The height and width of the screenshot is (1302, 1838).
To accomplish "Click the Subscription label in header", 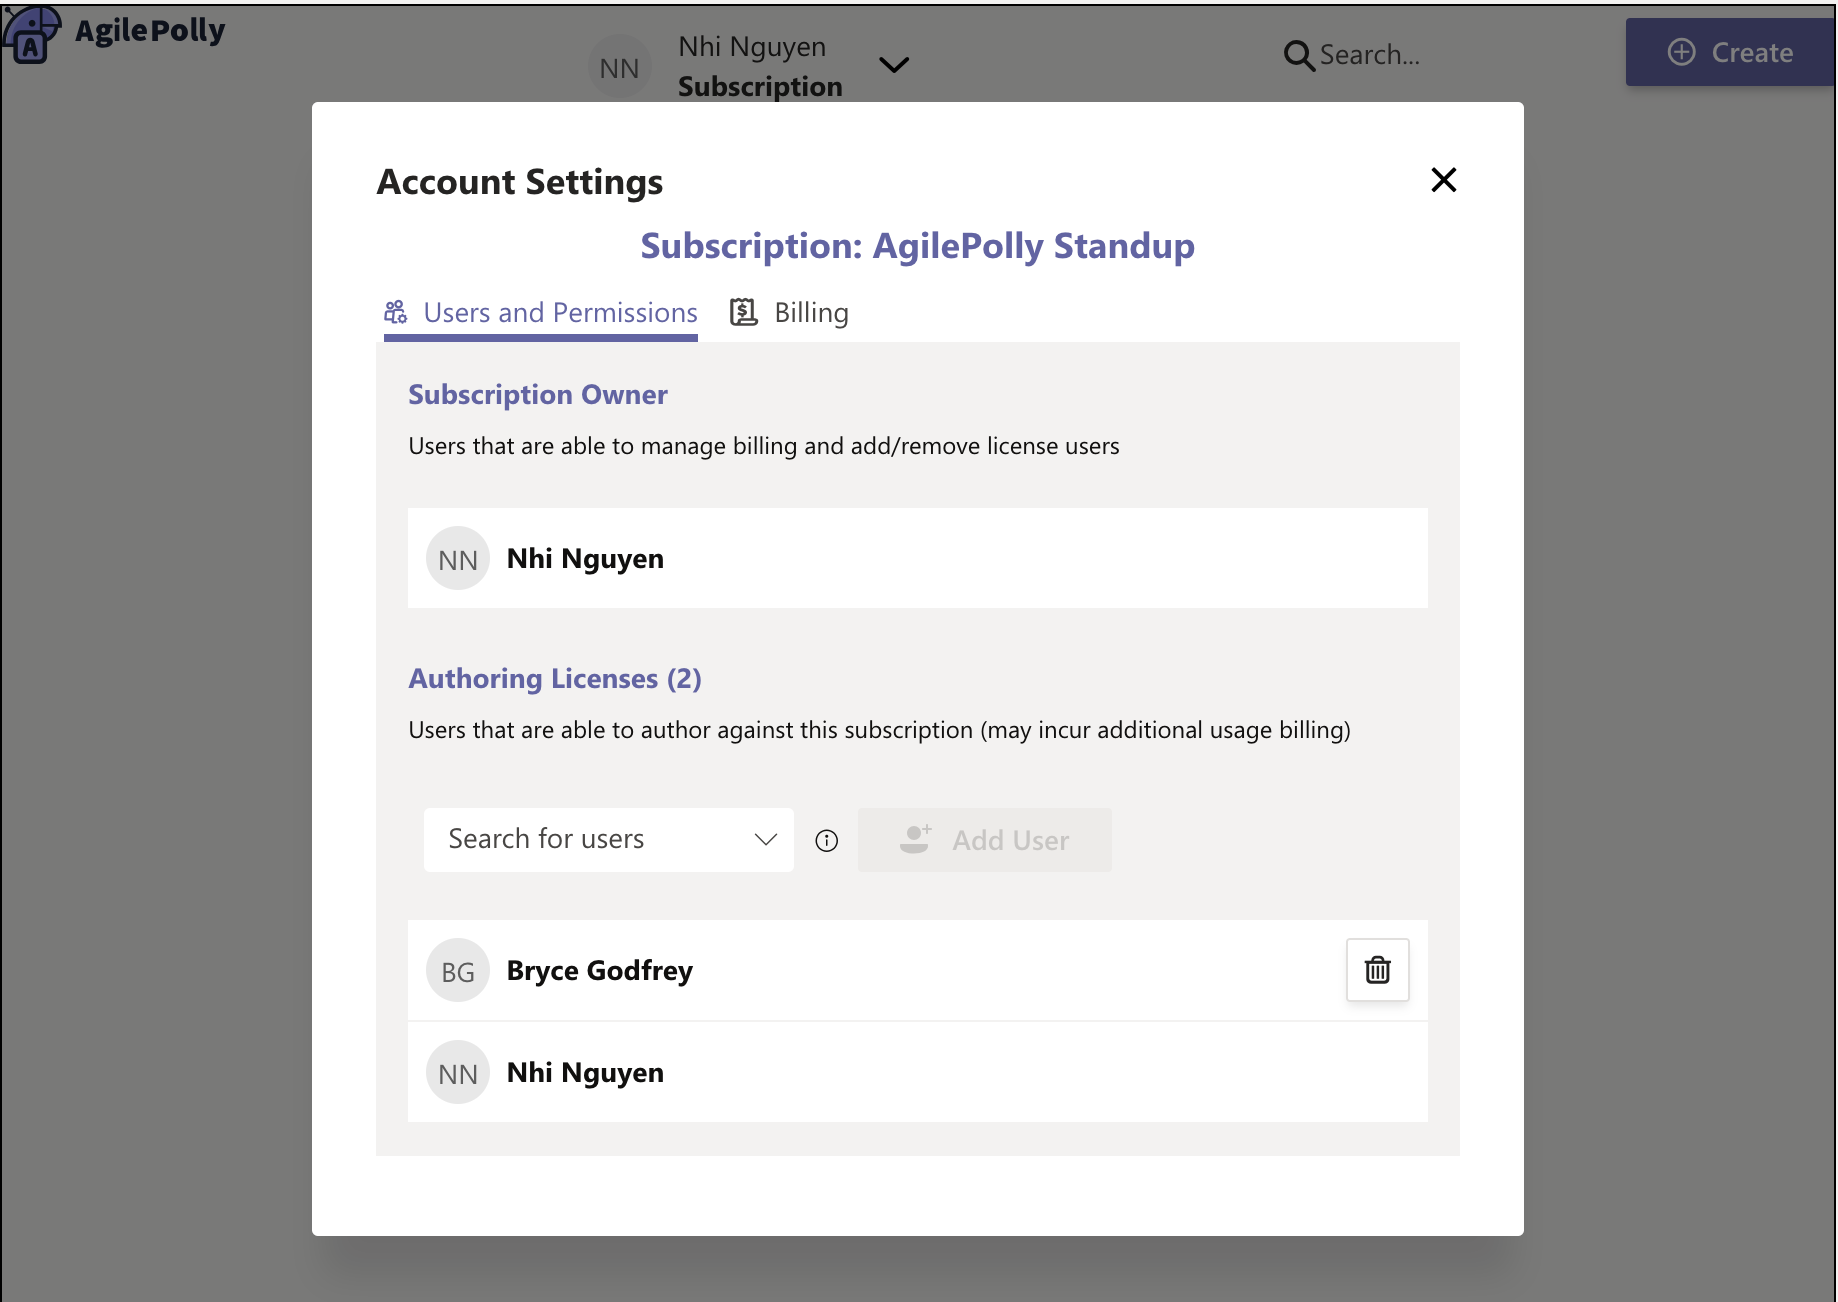I will point(760,87).
